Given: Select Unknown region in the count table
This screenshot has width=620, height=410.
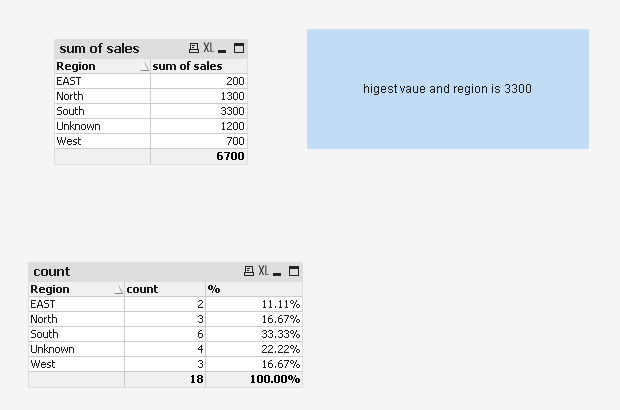Looking at the screenshot, I should pyautogui.click(x=52, y=349).
